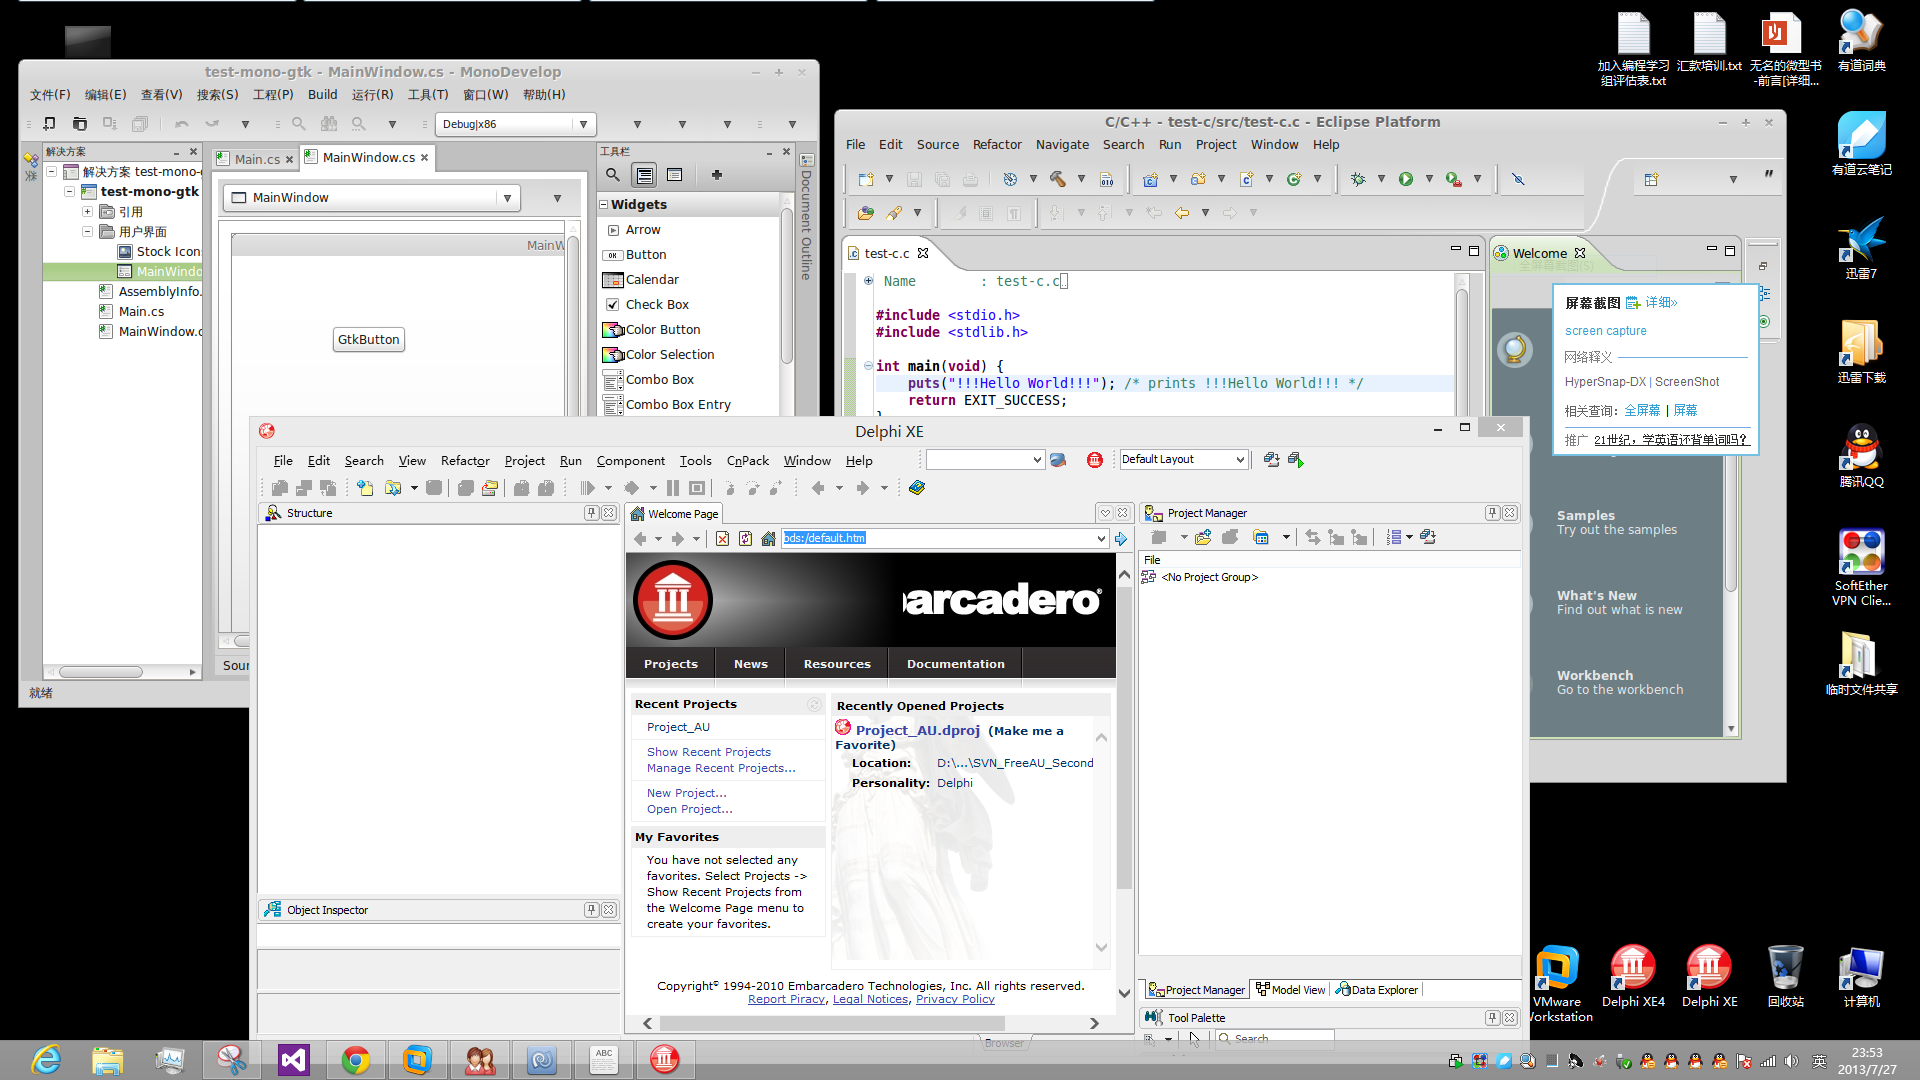This screenshot has width=1920, height=1080.
Task: Pin the Delphi Tool Palette panel
Action: 1492,1018
